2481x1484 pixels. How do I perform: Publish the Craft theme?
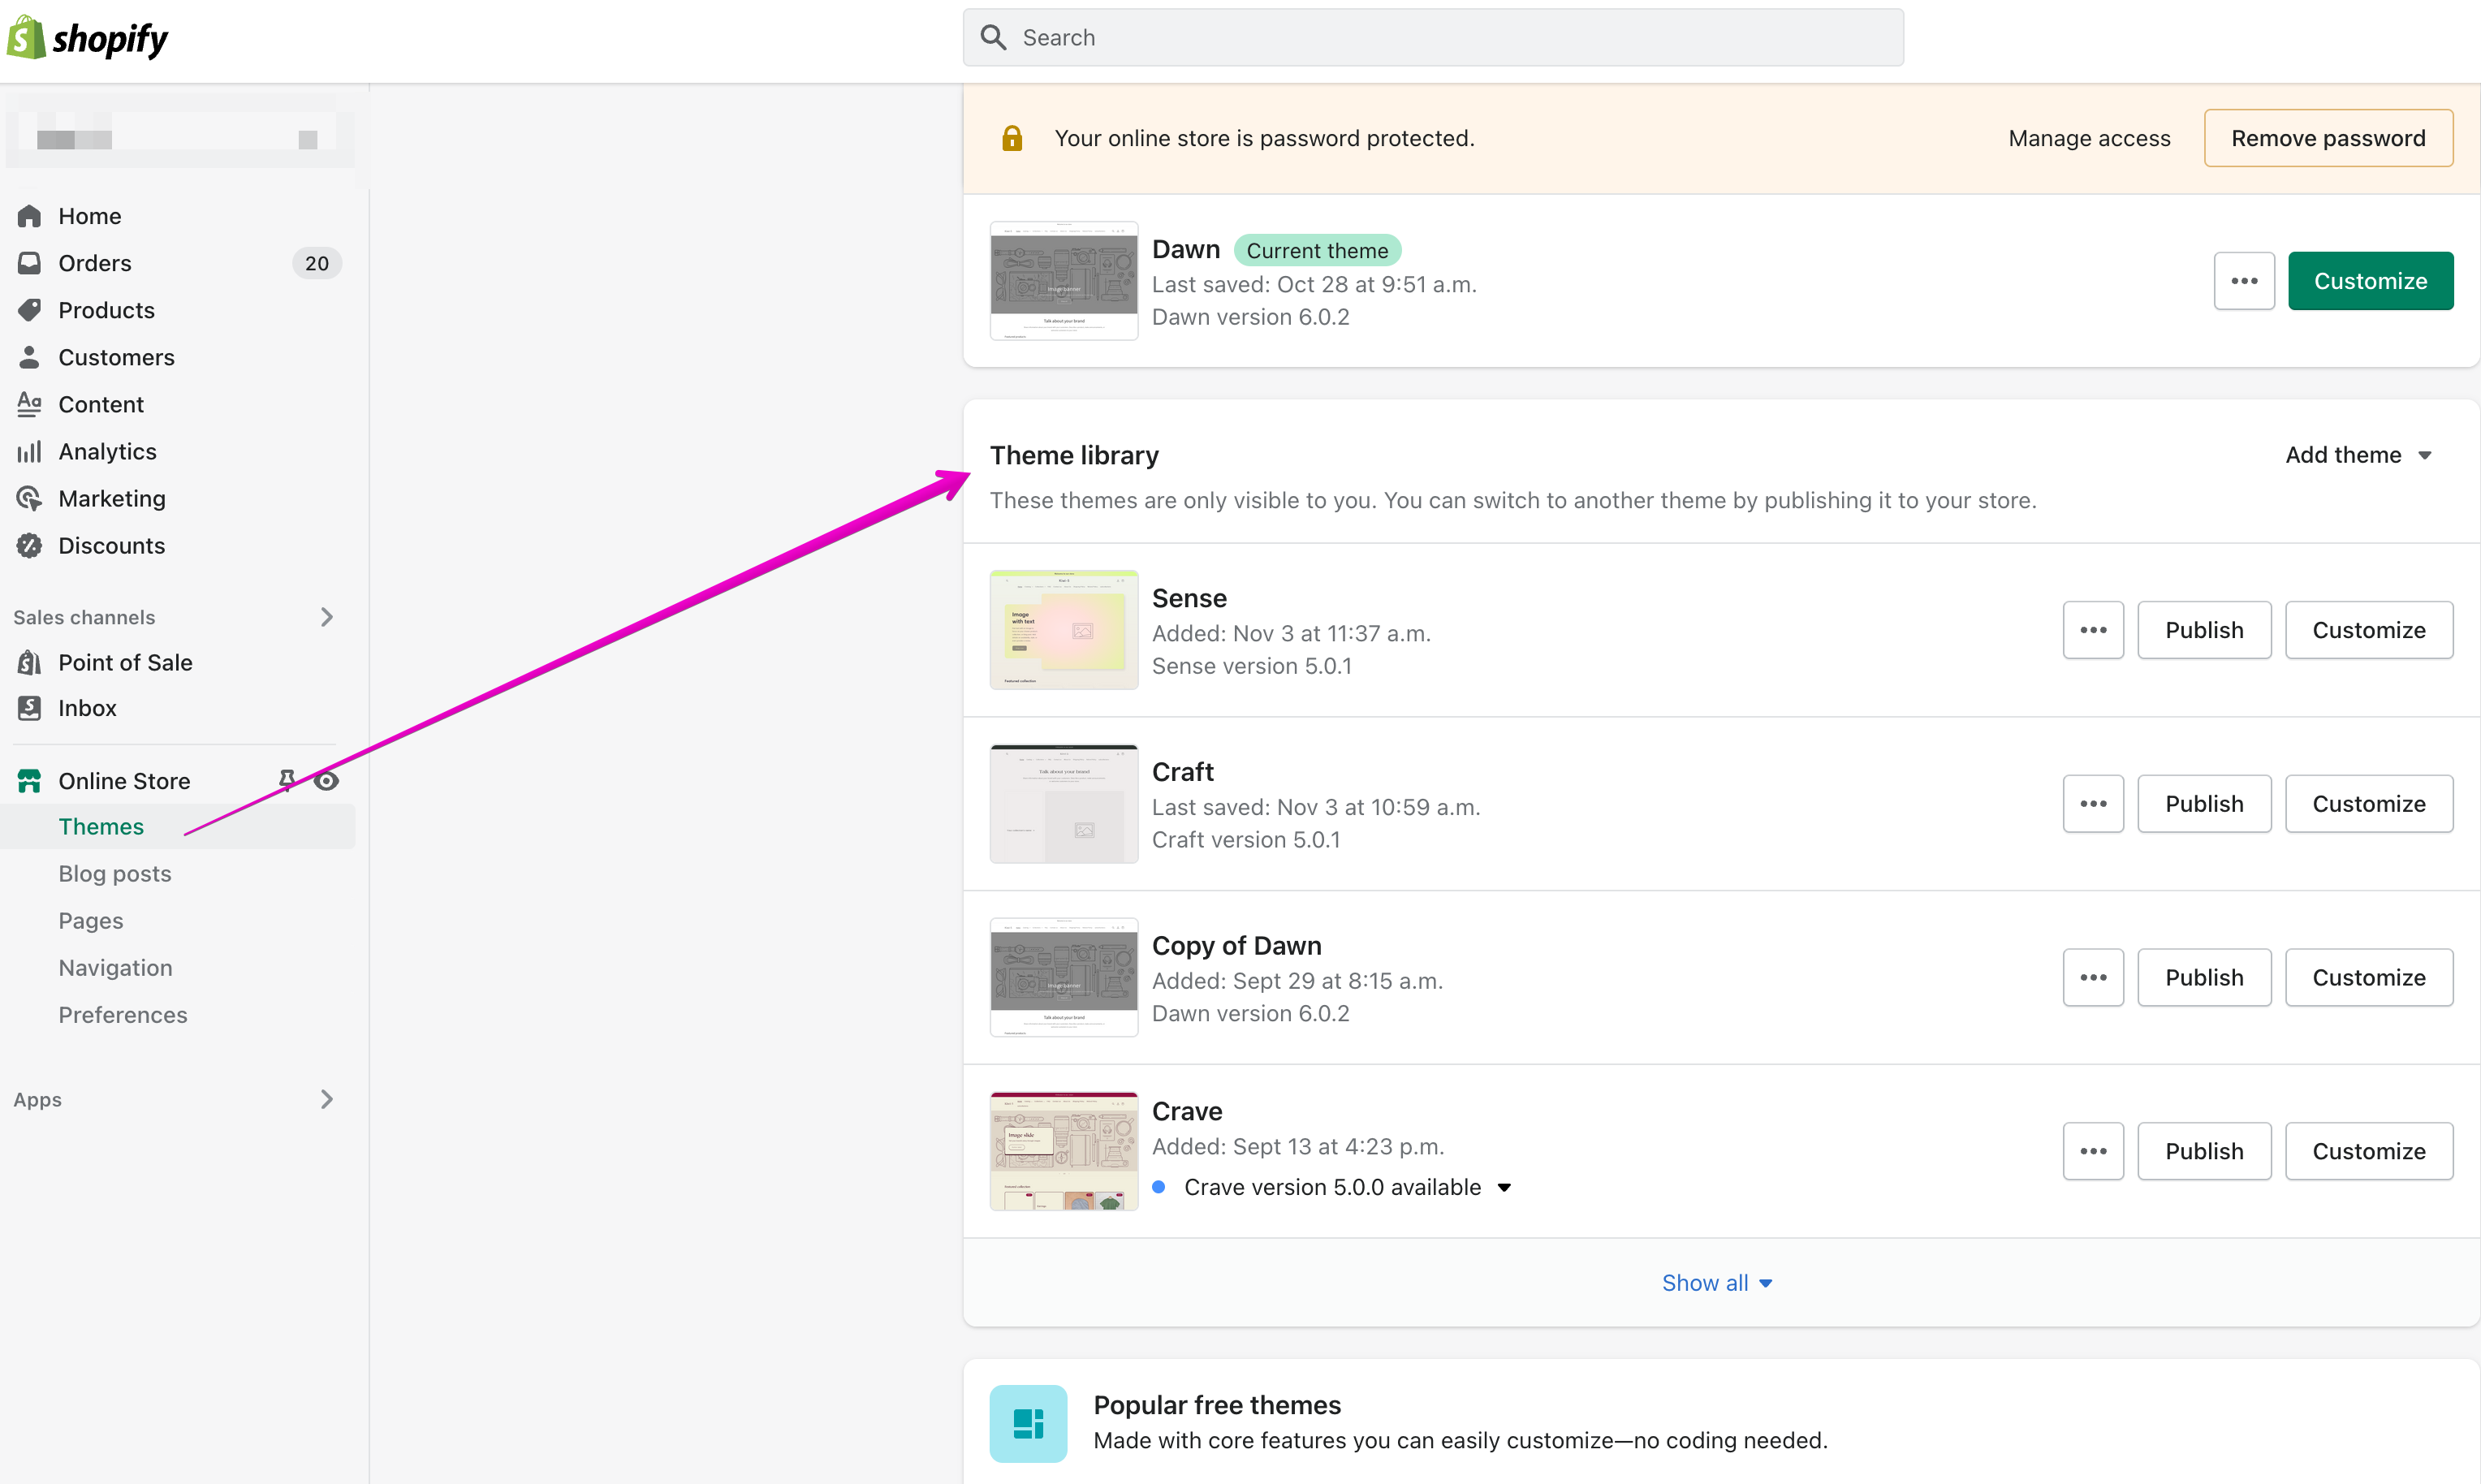tap(2203, 804)
